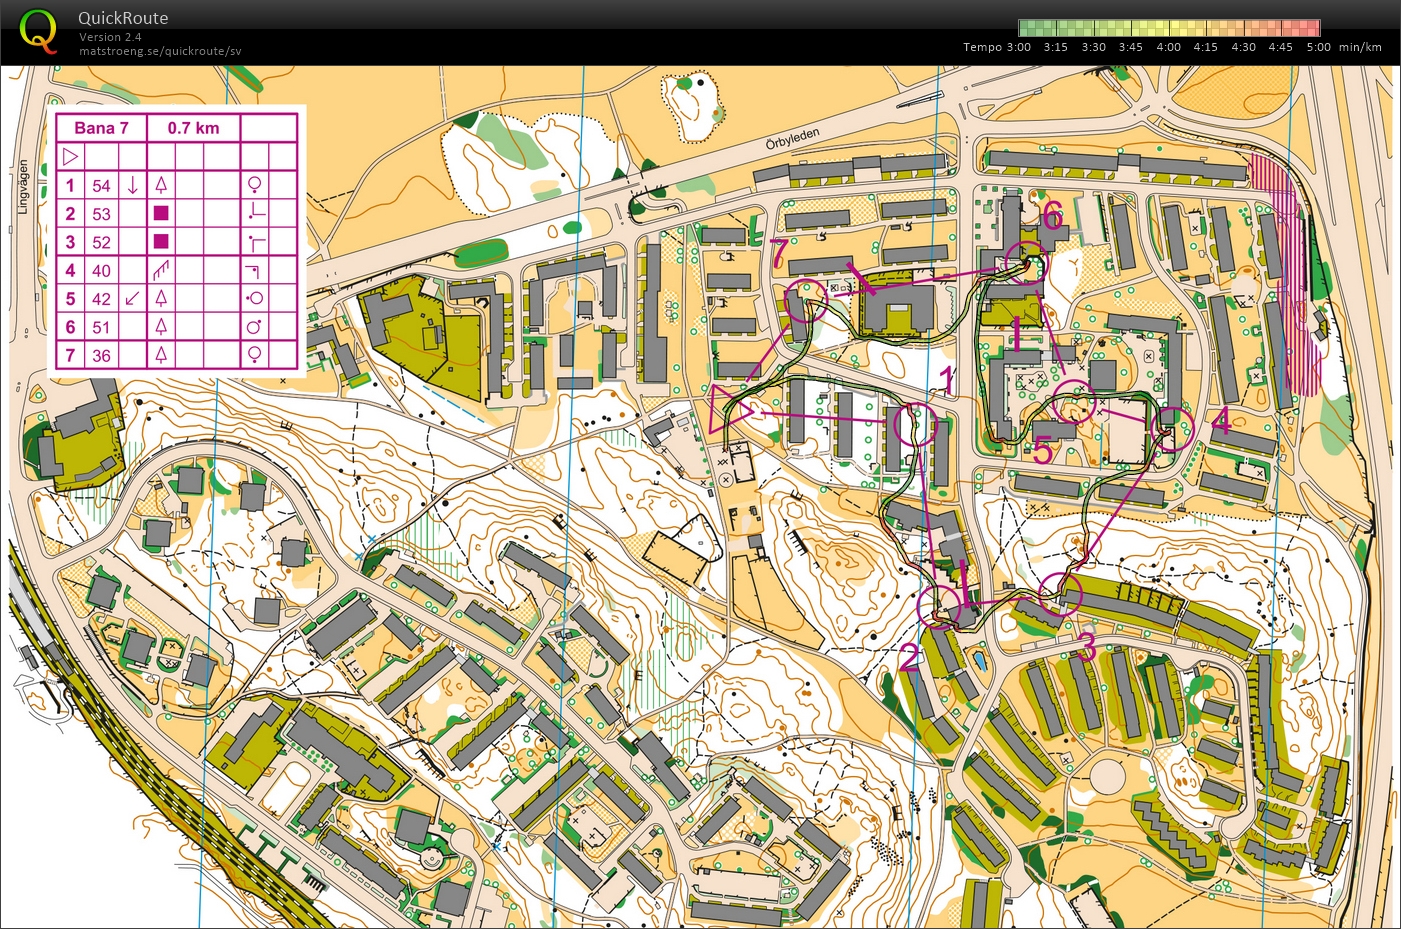Click the "Bana 7" course header cell
This screenshot has width=1401, height=929.
[x=101, y=128]
